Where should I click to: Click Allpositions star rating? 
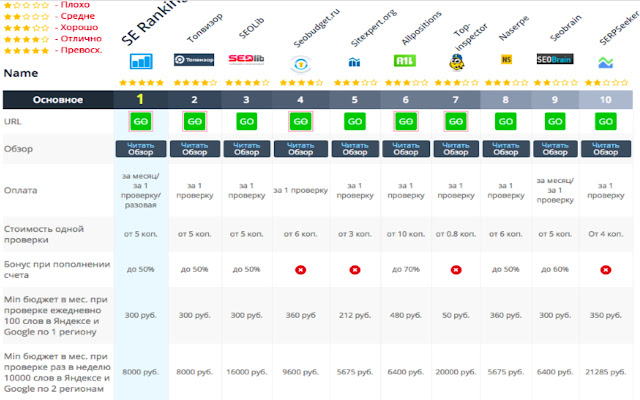click(x=406, y=83)
